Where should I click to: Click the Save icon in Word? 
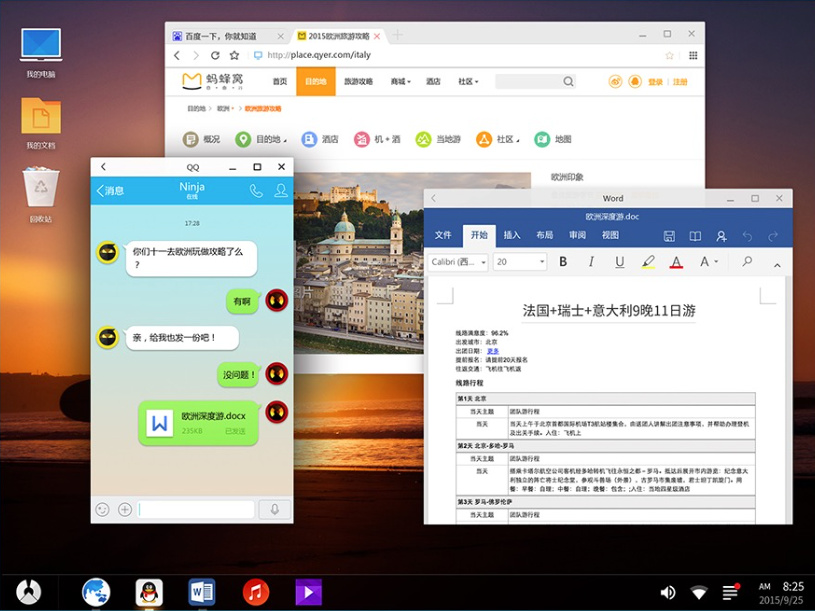669,236
